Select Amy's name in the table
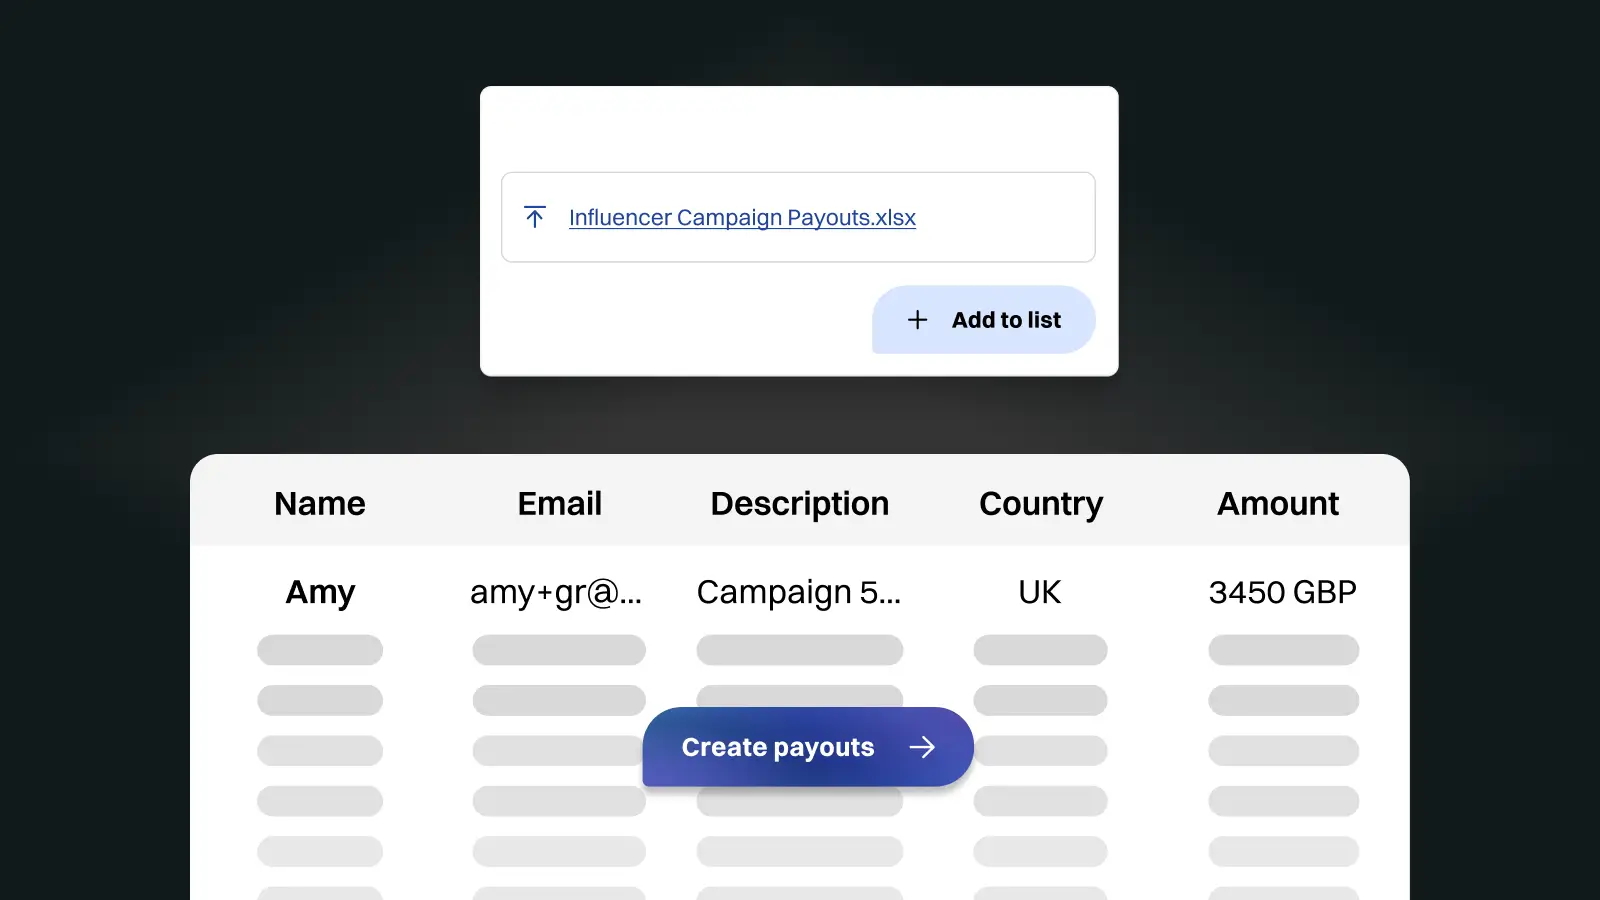 319,592
